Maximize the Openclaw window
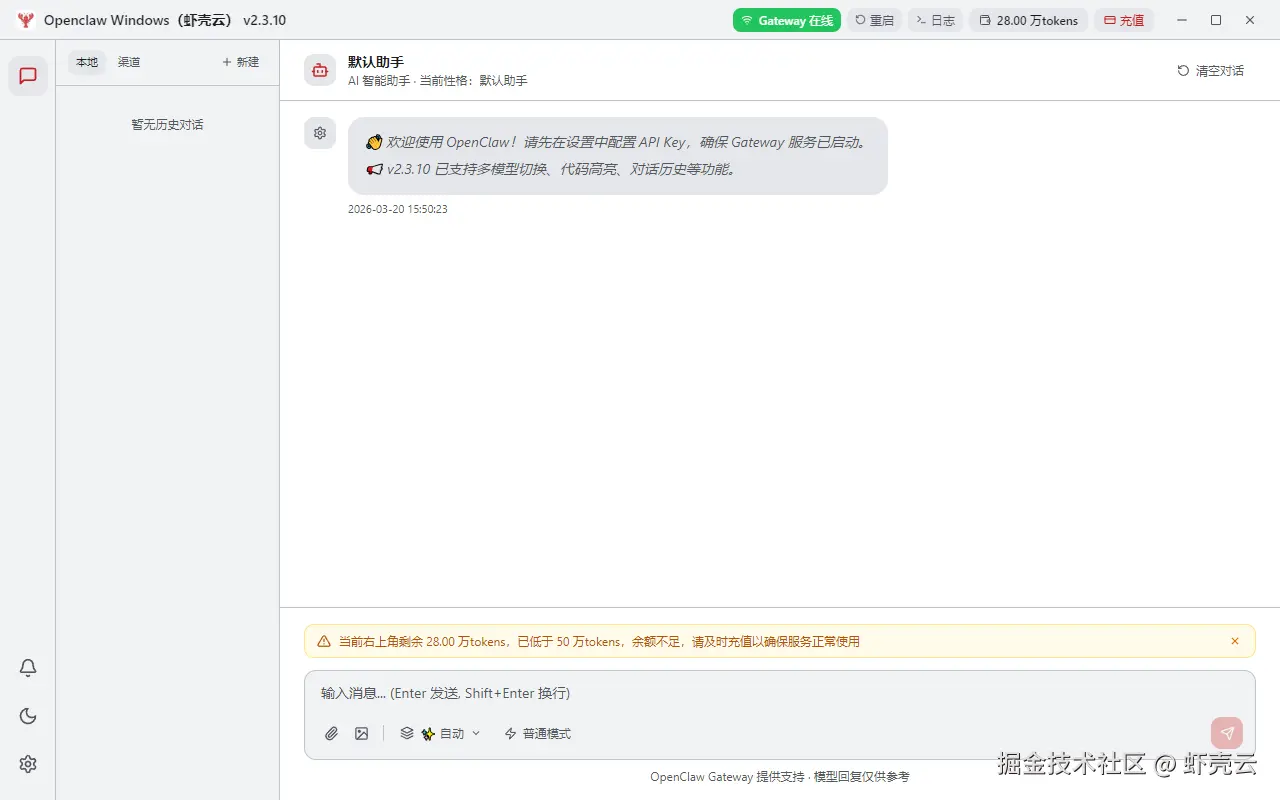This screenshot has height=800, width=1280. point(1216,20)
